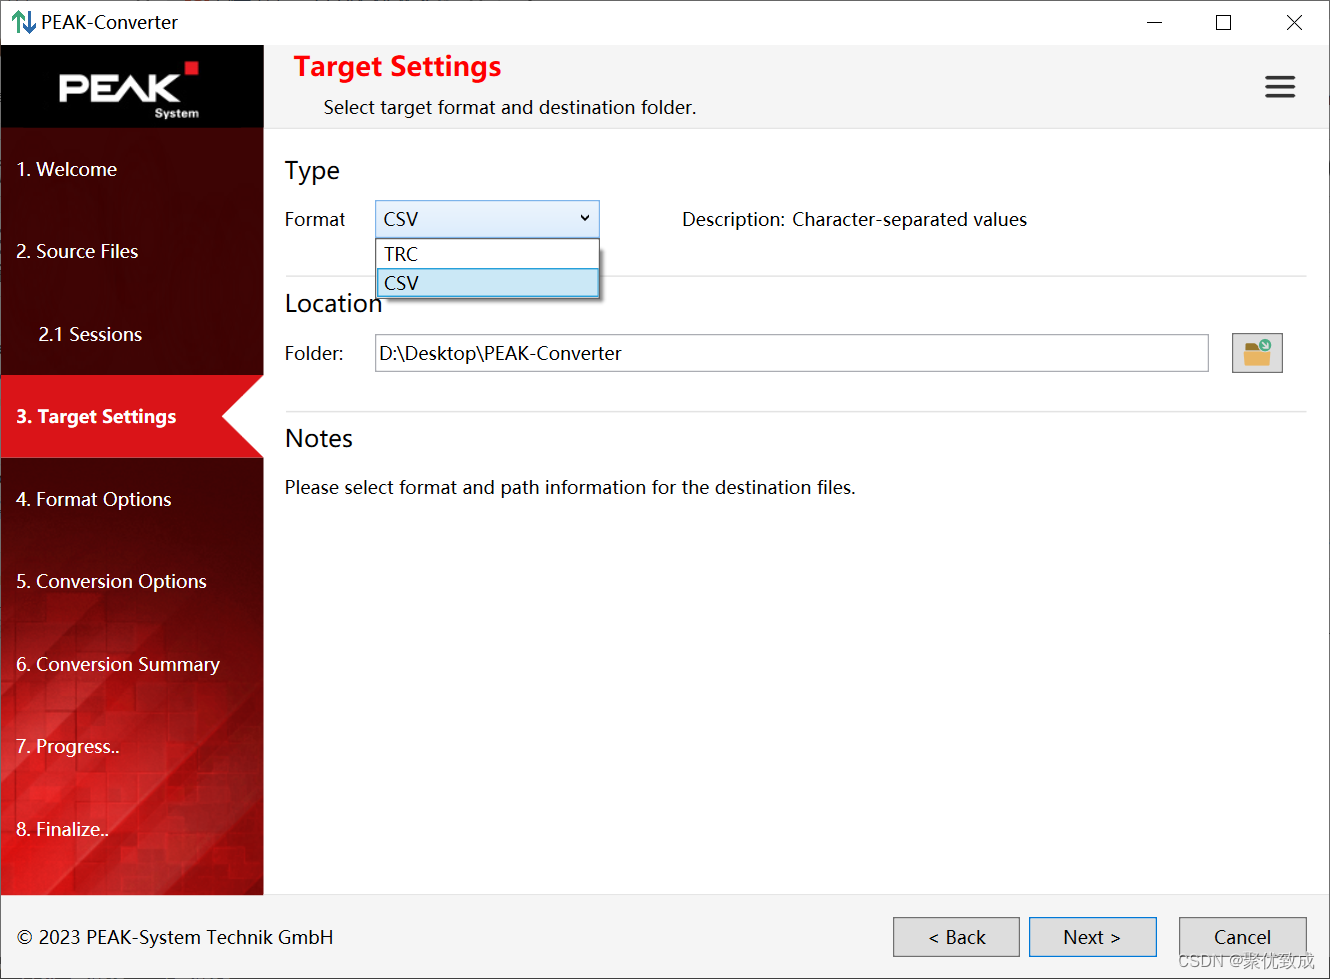Image resolution: width=1330 pixels, height=979 pixels.
Task: Go to step 5. Conversion Options
Action: pos(111,581)
